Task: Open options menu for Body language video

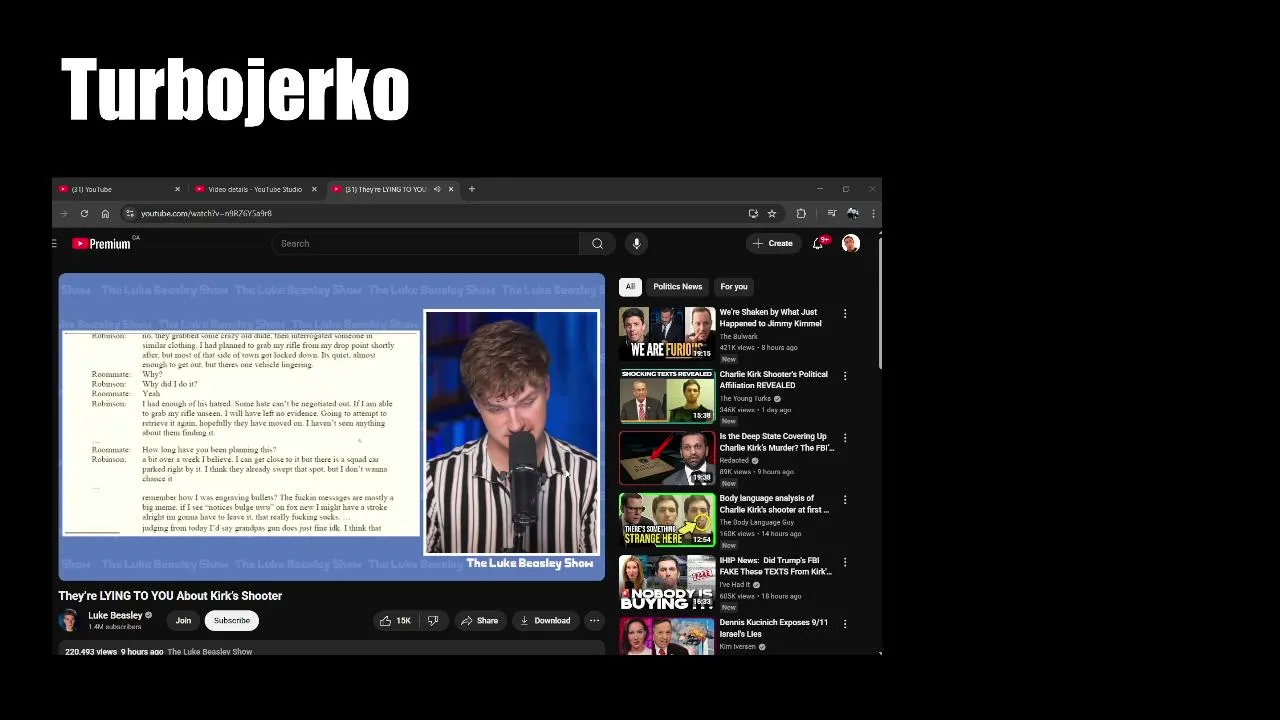Action: point(845,500)
